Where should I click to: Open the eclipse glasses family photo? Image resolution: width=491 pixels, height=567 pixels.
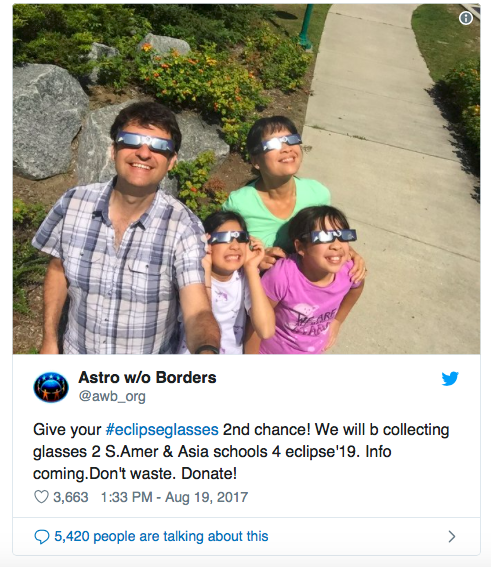[247, 179]
